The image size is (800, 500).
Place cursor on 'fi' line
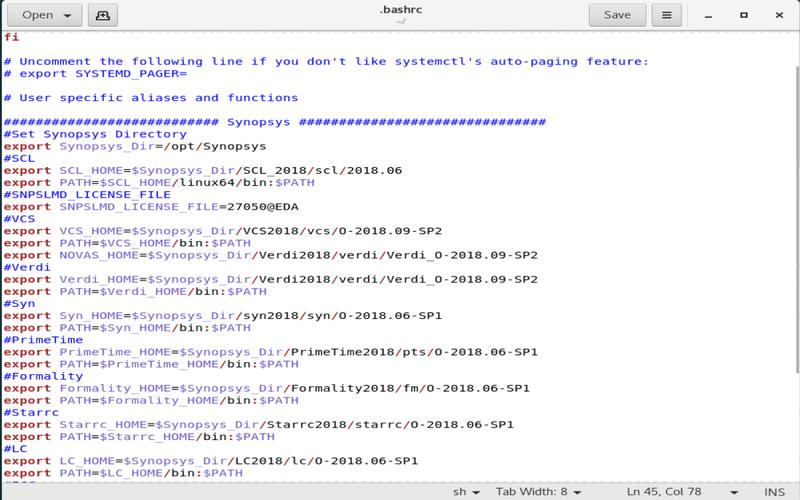coord(12,37)
